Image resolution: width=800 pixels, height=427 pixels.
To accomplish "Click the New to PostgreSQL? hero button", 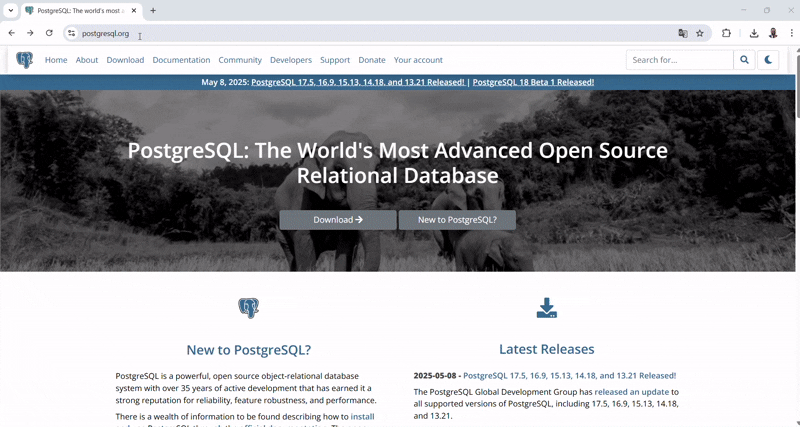I will coord(457,220).
